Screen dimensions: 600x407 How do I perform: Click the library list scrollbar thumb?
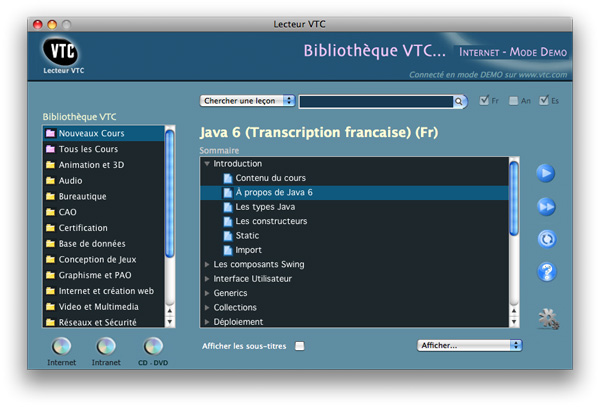(x=170, y=194)
